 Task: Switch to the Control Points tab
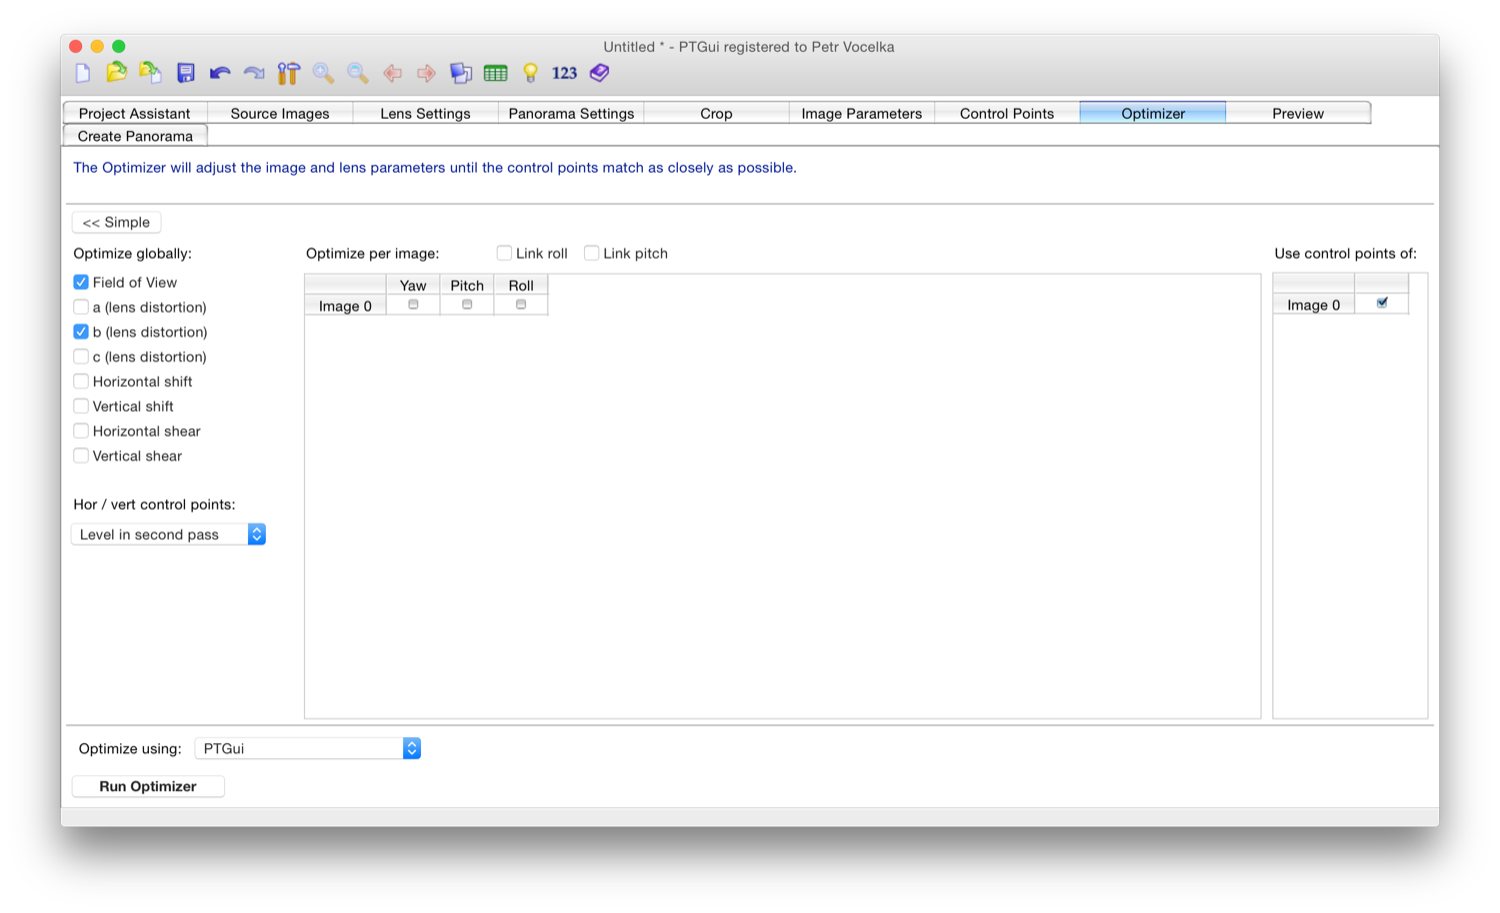tap(1006, 113)
